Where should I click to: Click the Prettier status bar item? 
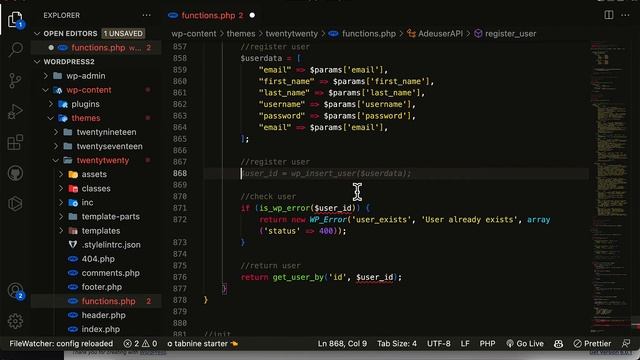(x=592, y=344)
